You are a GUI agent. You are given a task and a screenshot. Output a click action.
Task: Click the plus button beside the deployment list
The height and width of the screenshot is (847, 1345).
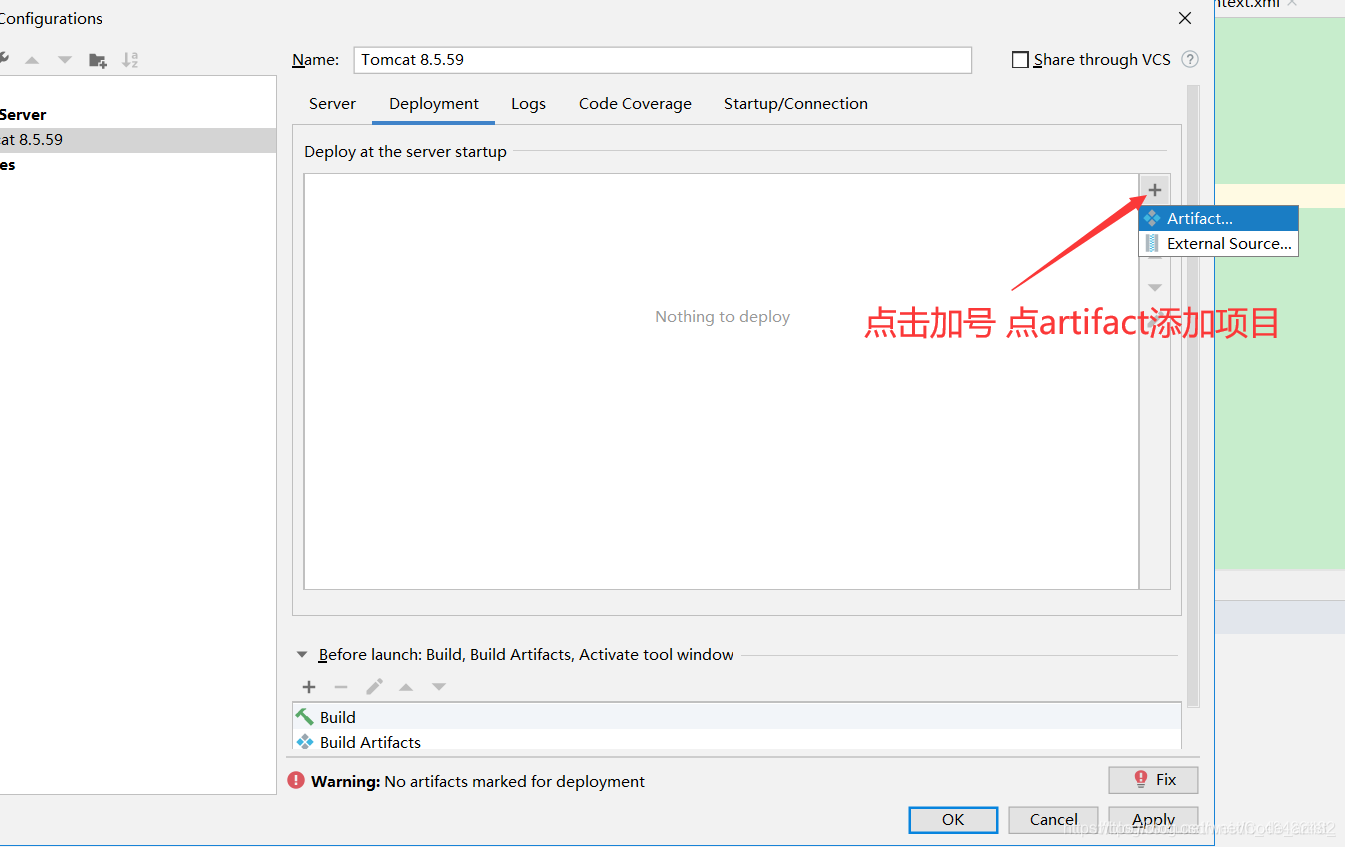click(1155, 189)
